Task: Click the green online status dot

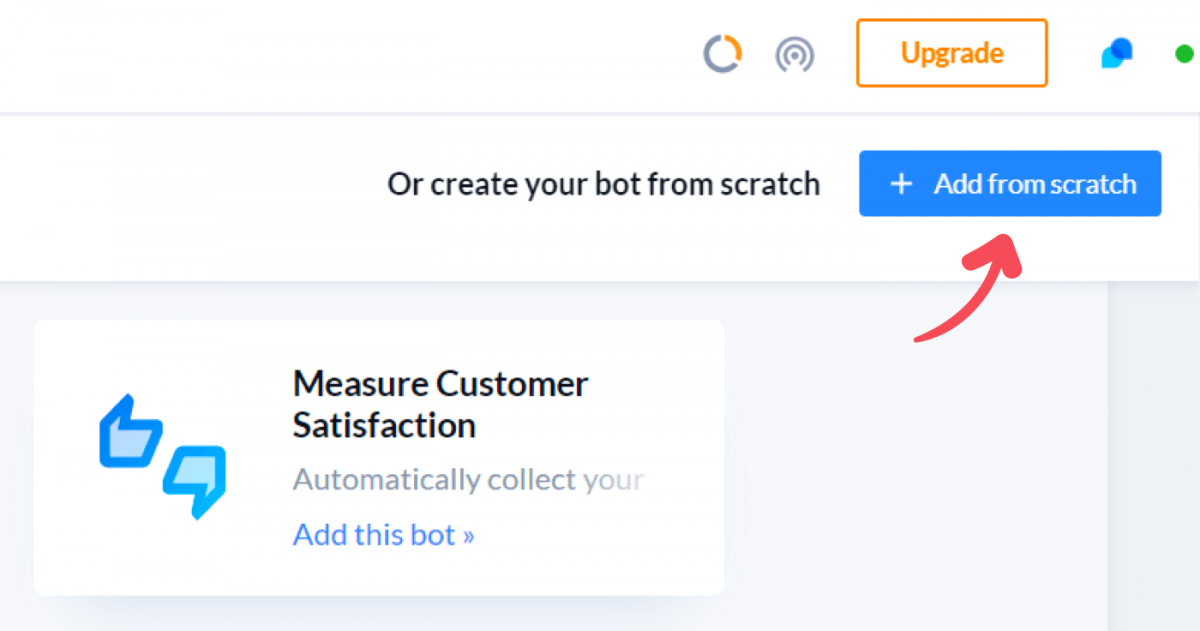Action: tap(1184, 54)
